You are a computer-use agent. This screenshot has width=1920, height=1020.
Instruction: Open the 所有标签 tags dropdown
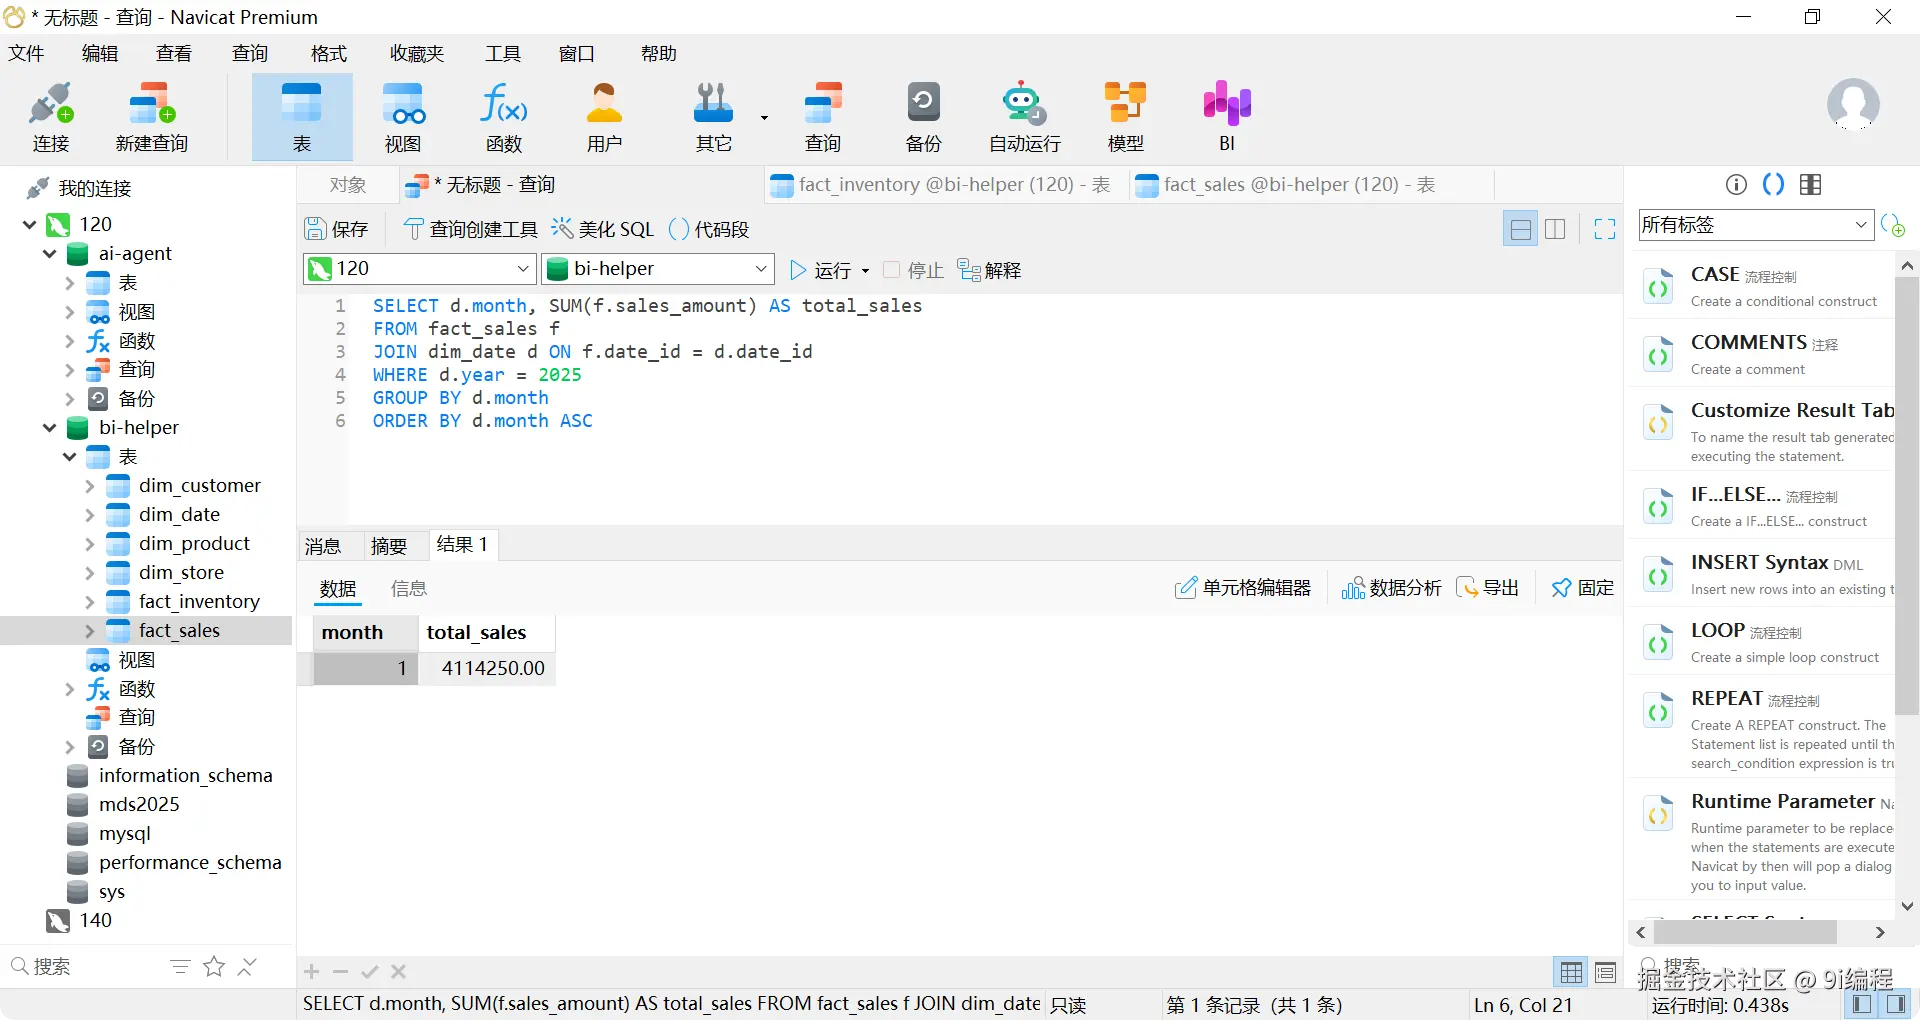coord(1755,225)
